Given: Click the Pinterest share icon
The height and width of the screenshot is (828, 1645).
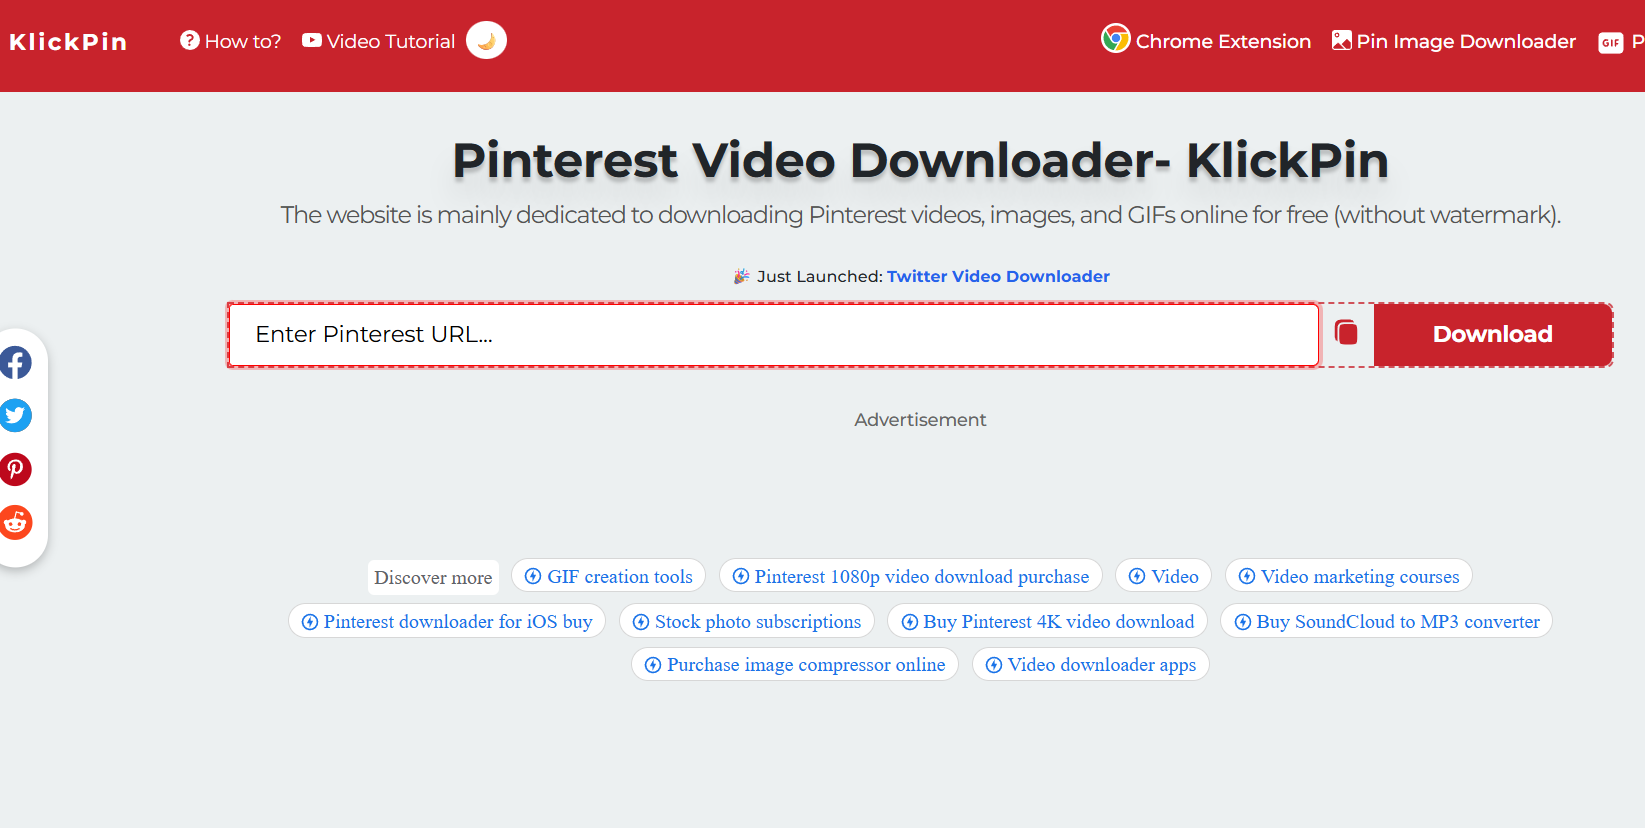Looking at the screenshot, I should point(16,469).
